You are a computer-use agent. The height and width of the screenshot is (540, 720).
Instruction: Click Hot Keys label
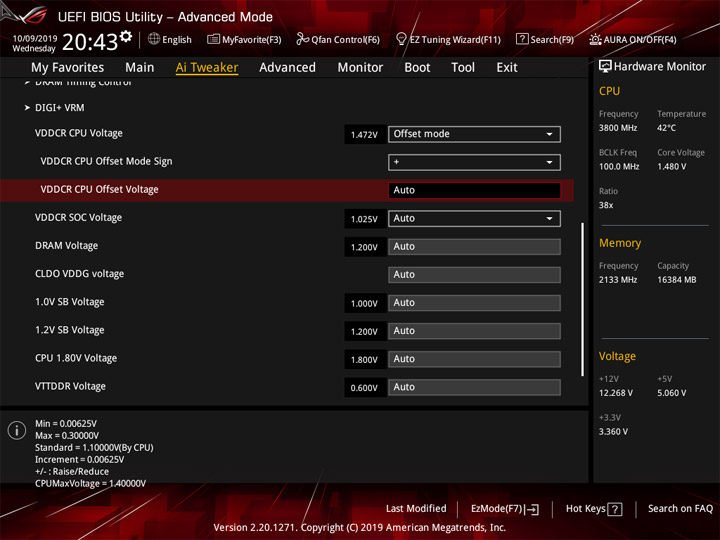pyautogui.click(x=585, y=509)
